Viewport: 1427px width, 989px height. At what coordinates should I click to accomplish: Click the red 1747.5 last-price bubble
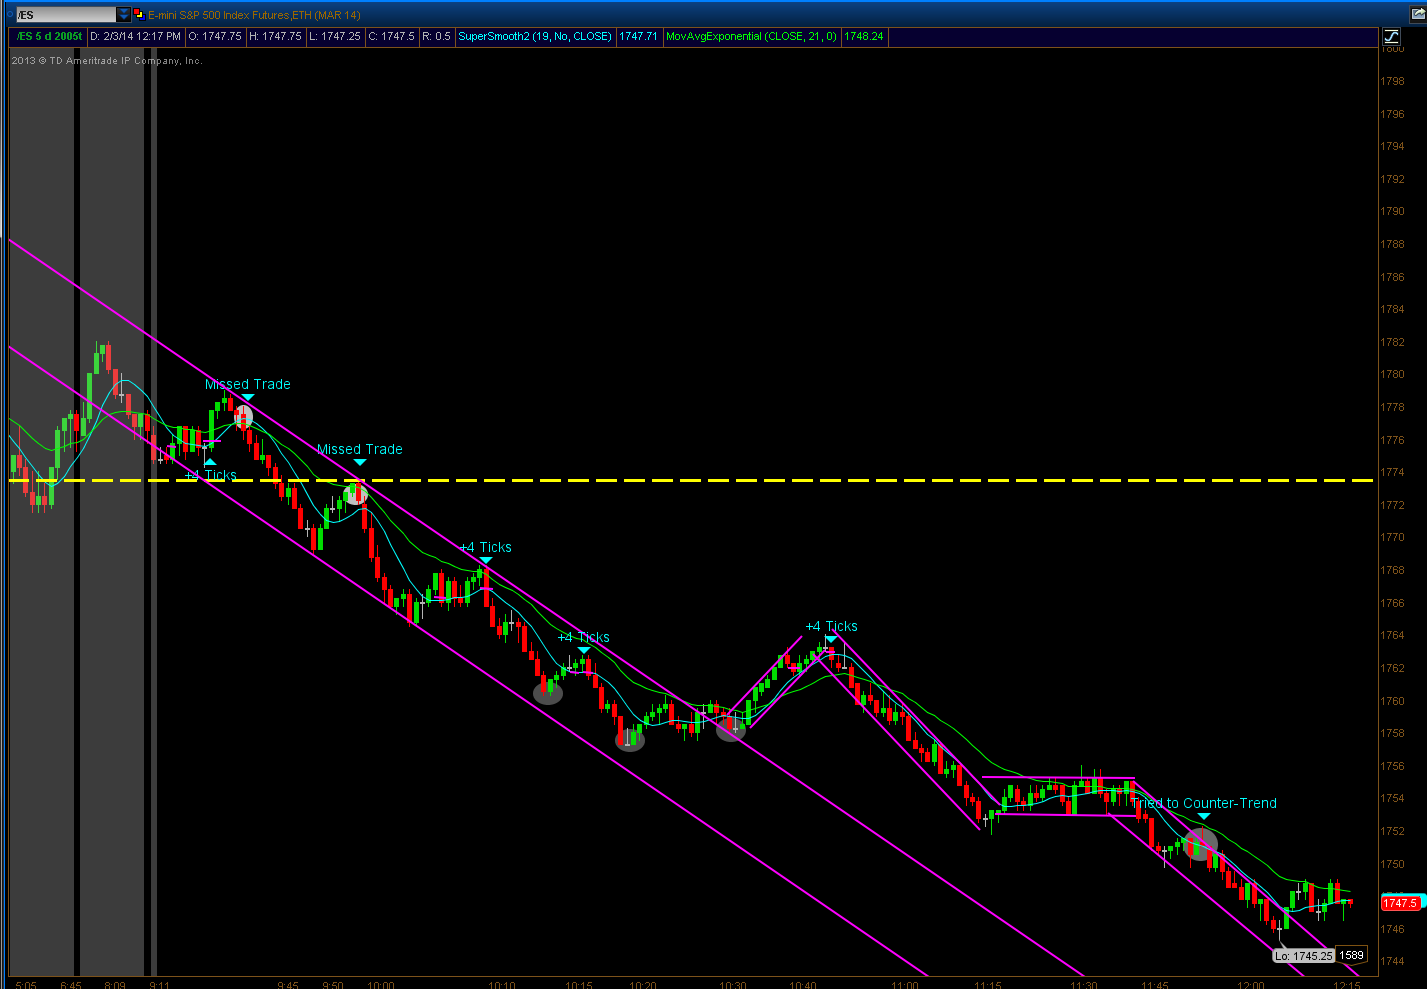(1400, 903)
